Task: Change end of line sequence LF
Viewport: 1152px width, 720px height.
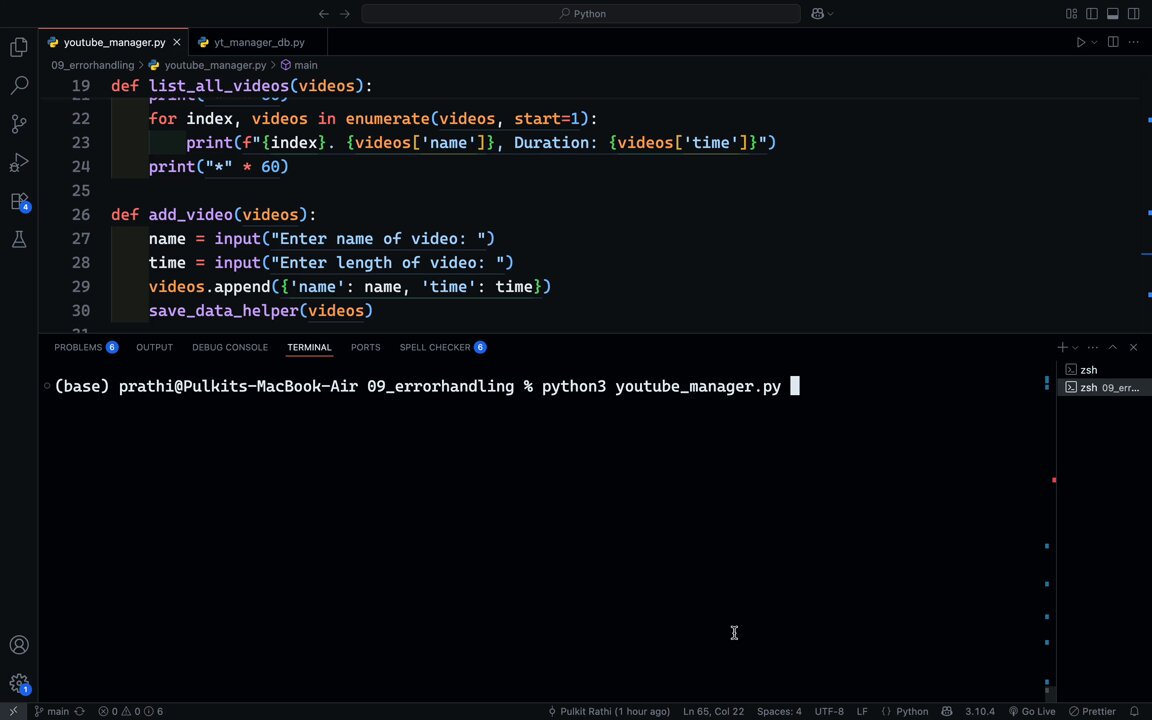Action: click(x=862, y=711)
